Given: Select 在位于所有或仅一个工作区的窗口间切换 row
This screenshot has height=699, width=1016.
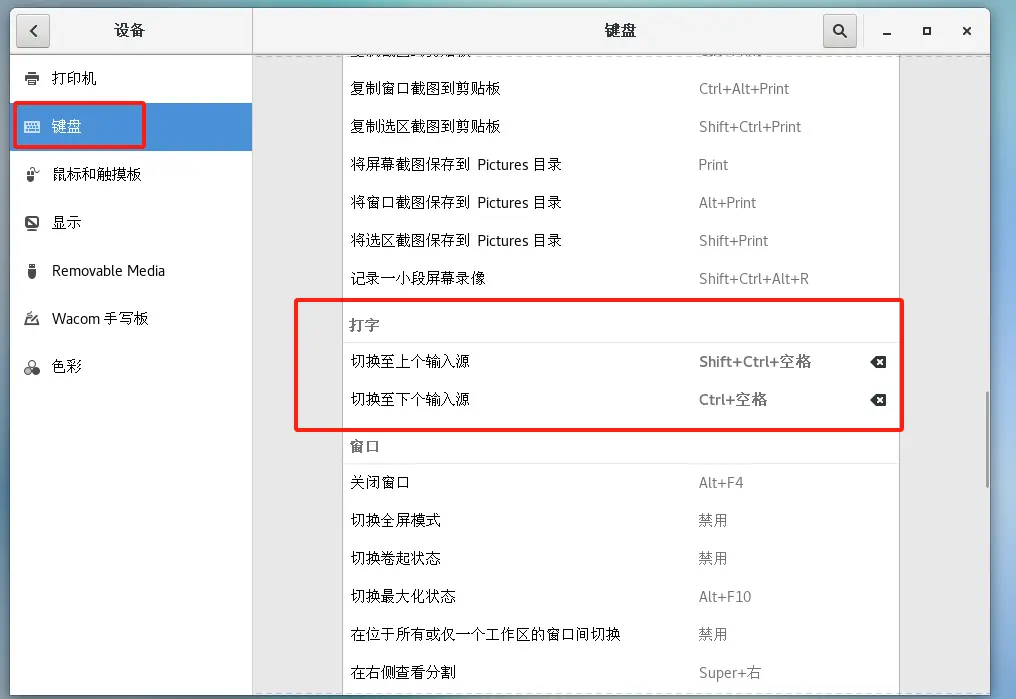Looking at the screenshot, I should (621, 634).
